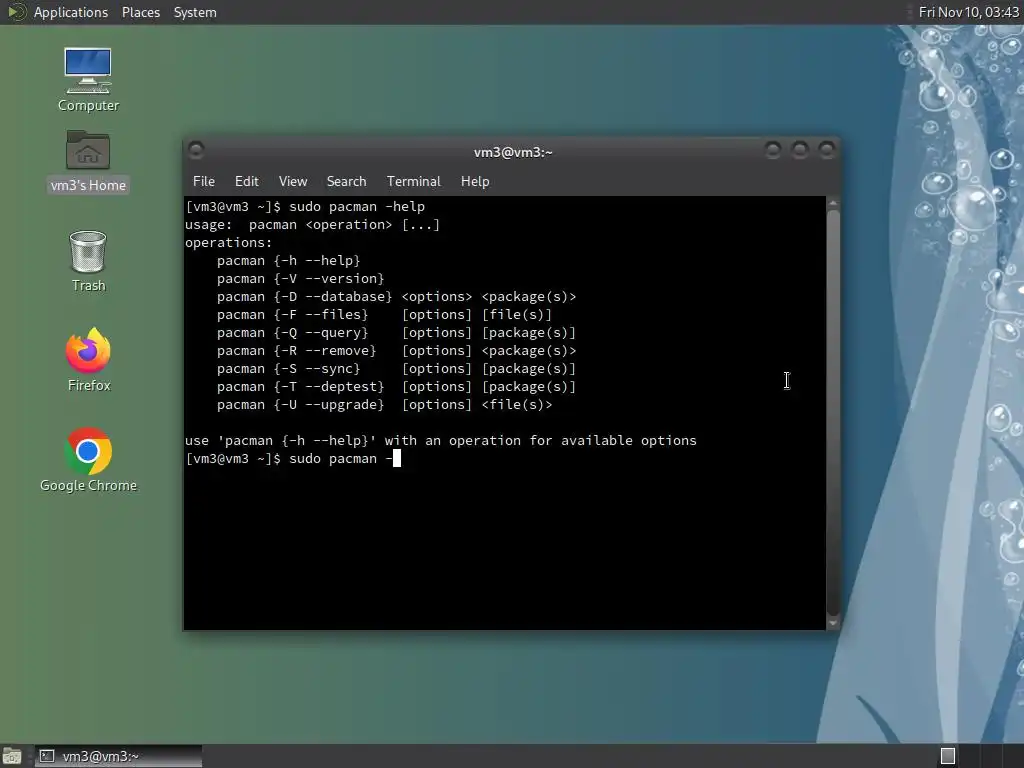Open the terminal View menu
Image resolution: width=1024 pixels, height=768 pixels.
(293, 182)
